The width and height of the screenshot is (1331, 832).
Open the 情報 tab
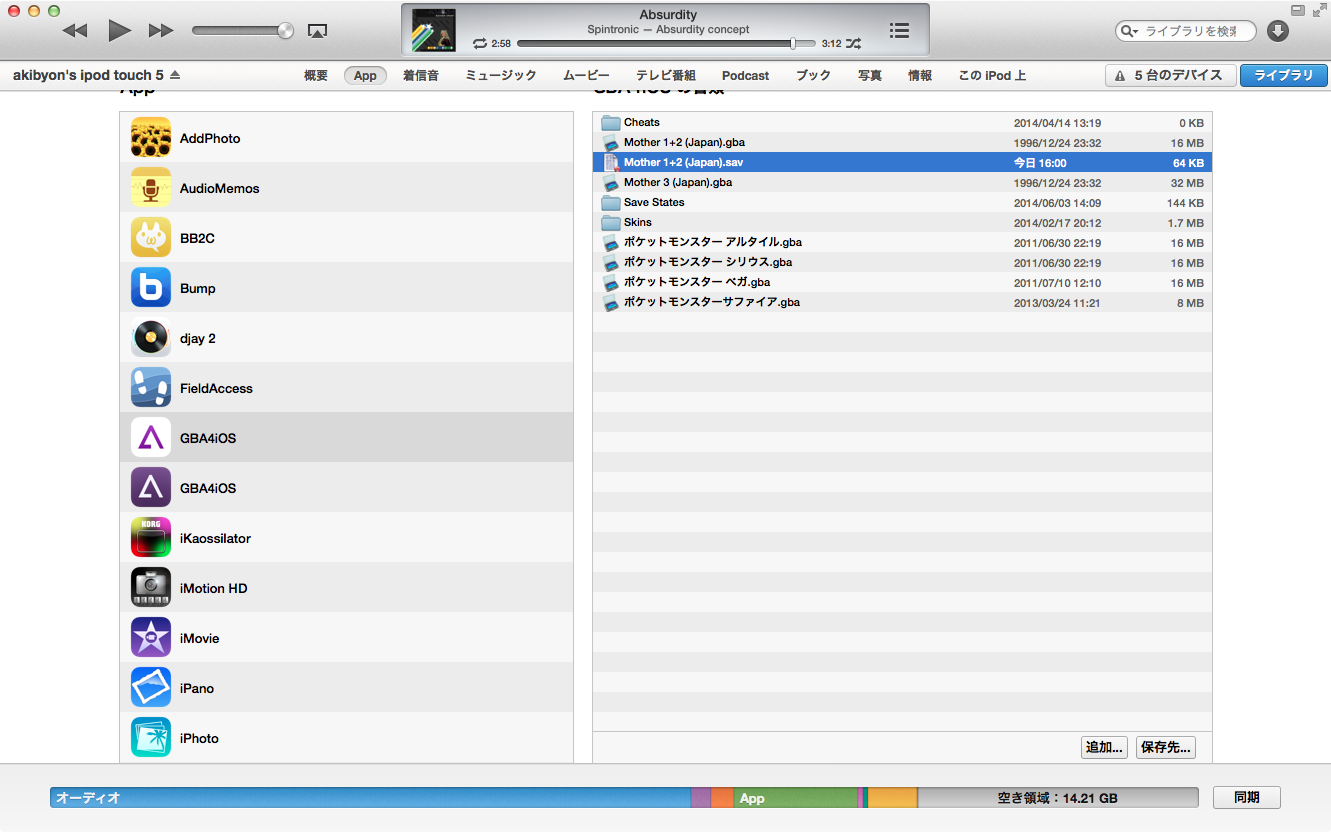[920, 76]
